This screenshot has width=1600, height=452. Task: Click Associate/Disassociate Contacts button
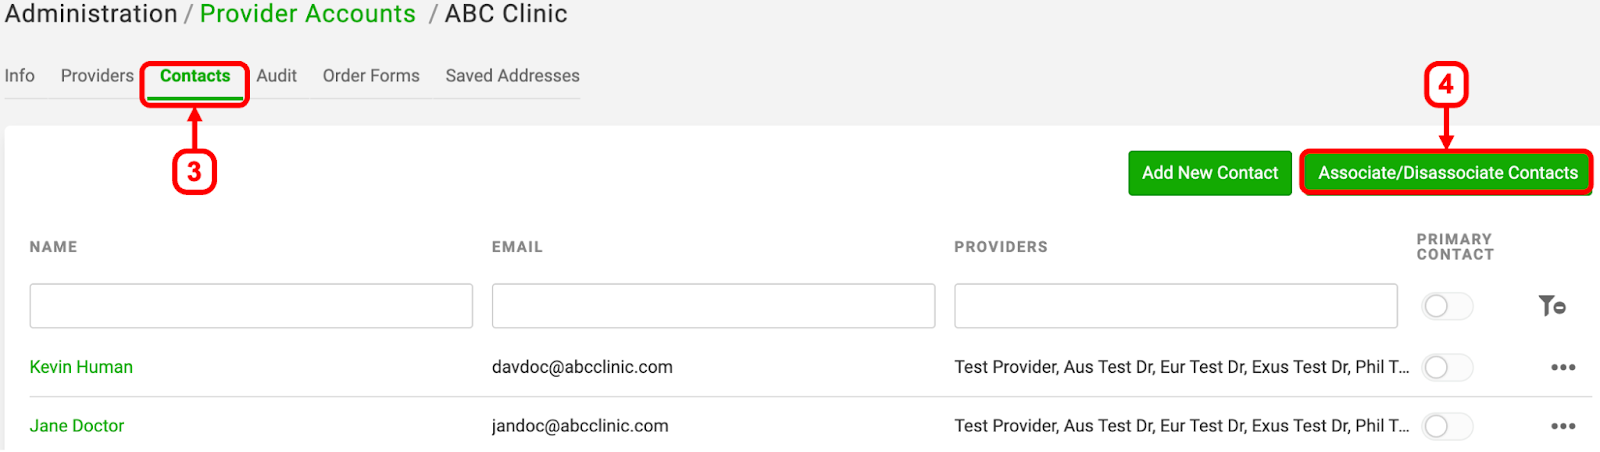click(x=1447, y=173)
